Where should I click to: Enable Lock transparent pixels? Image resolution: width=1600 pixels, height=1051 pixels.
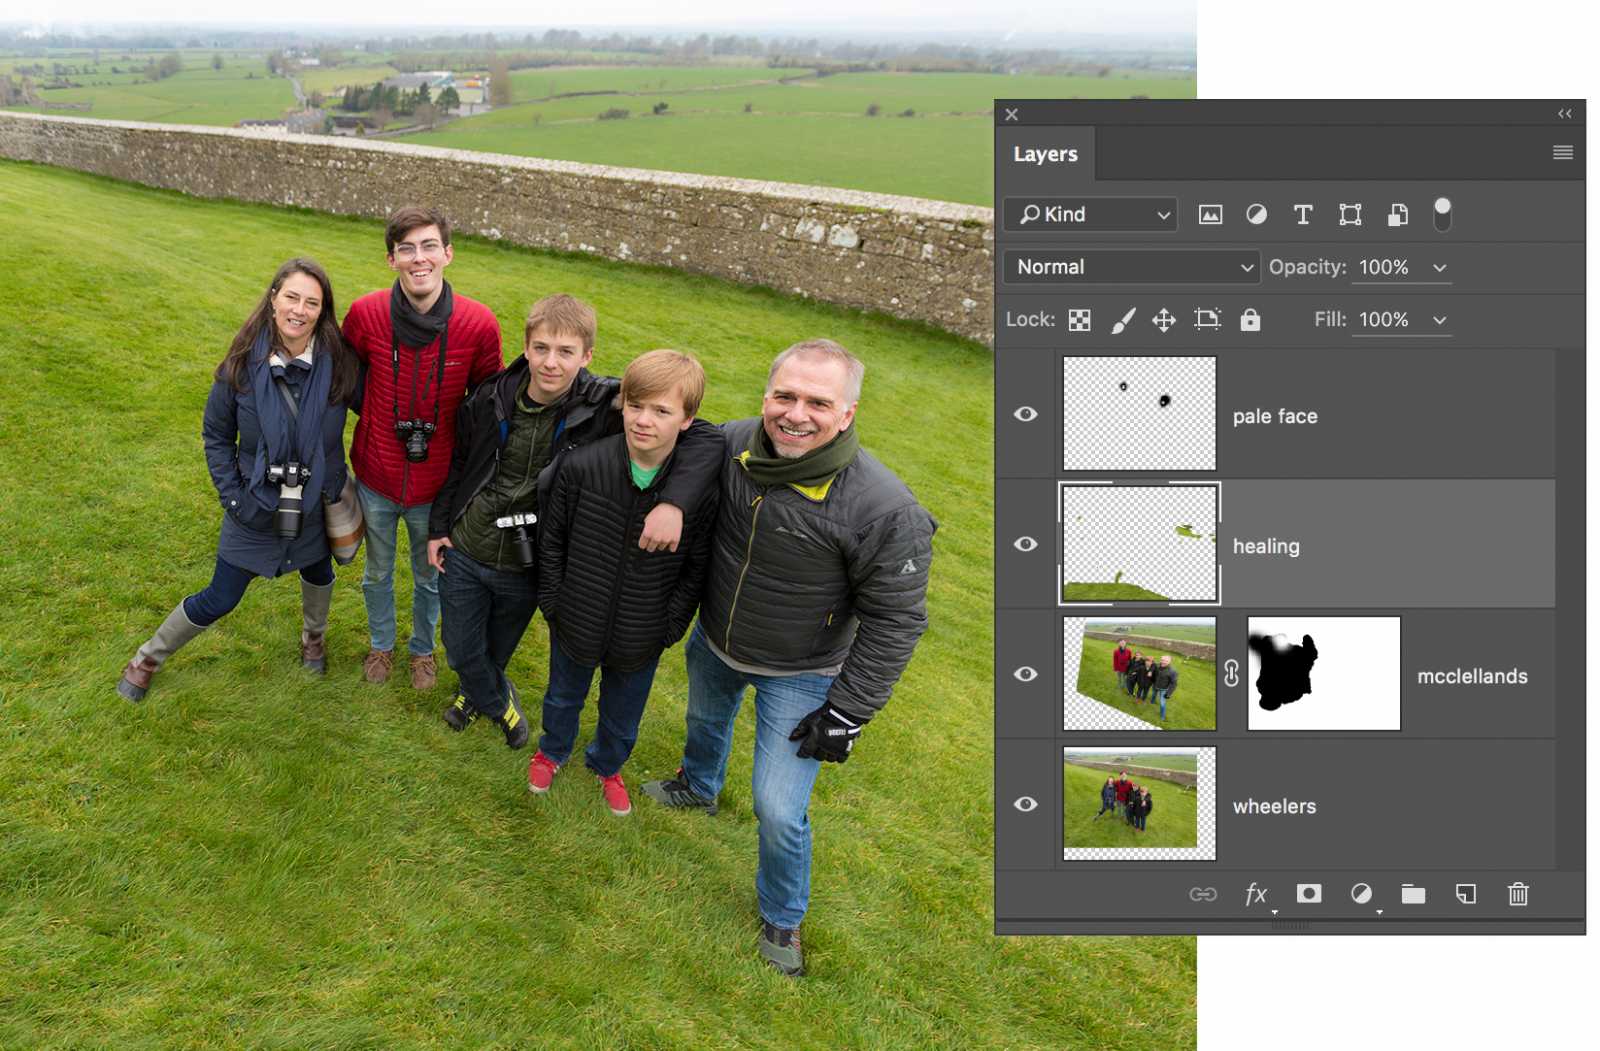(x=1079, y=319)
